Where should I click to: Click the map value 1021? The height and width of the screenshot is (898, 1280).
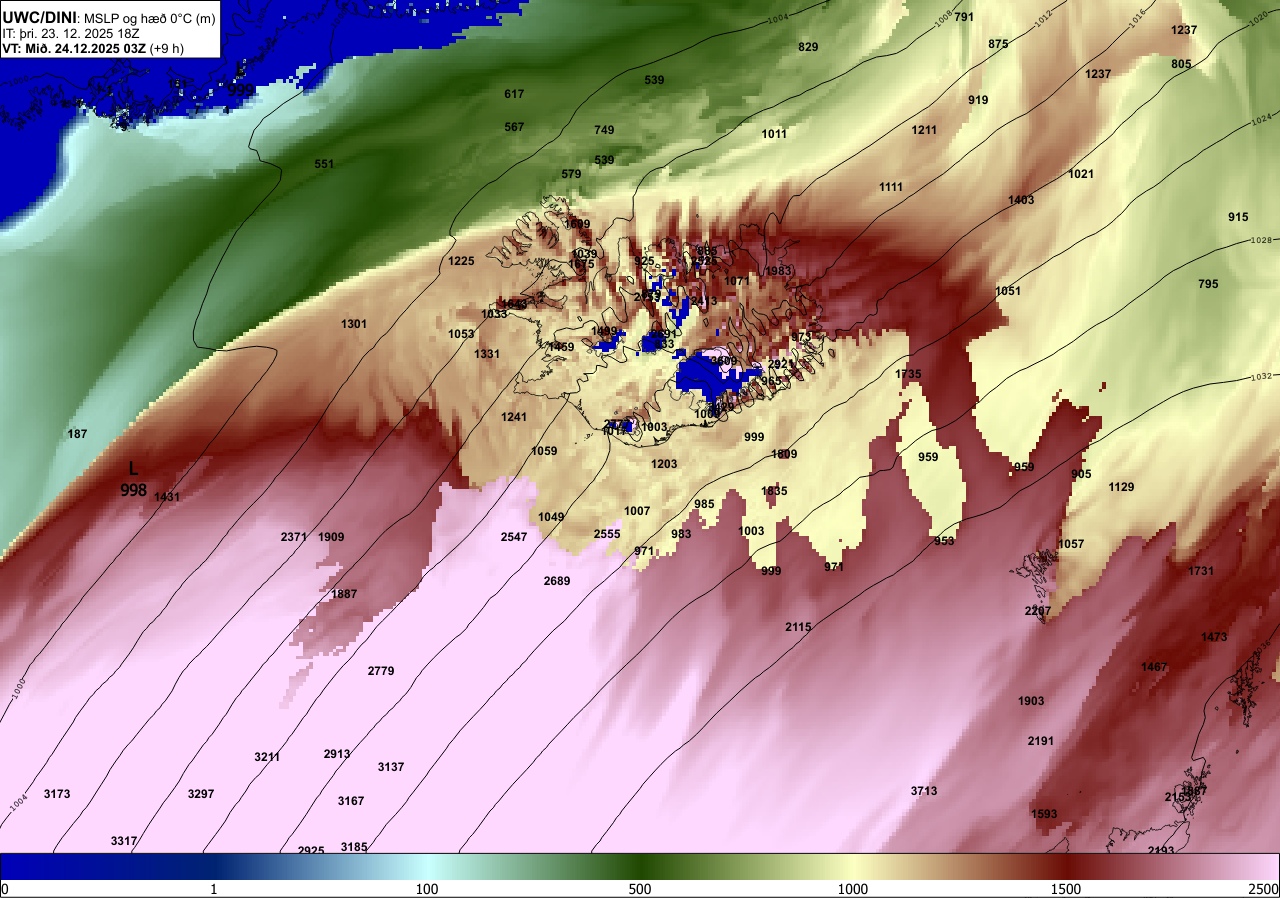point(1081,174)
